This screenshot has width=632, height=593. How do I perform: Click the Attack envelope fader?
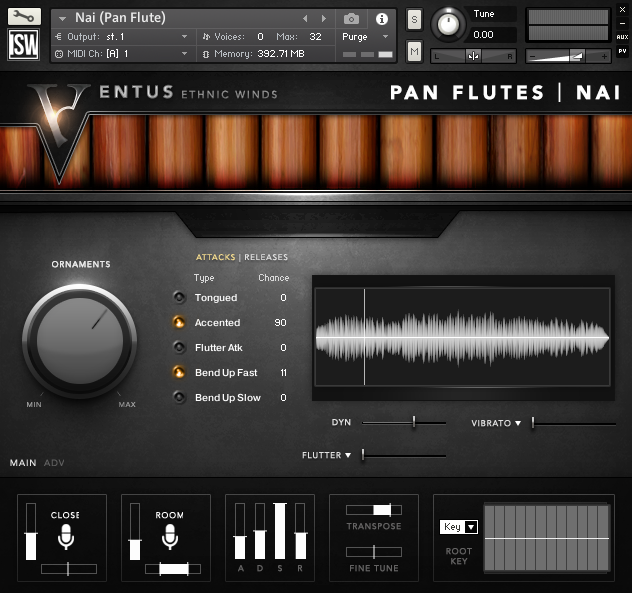(x=240, y=531)
